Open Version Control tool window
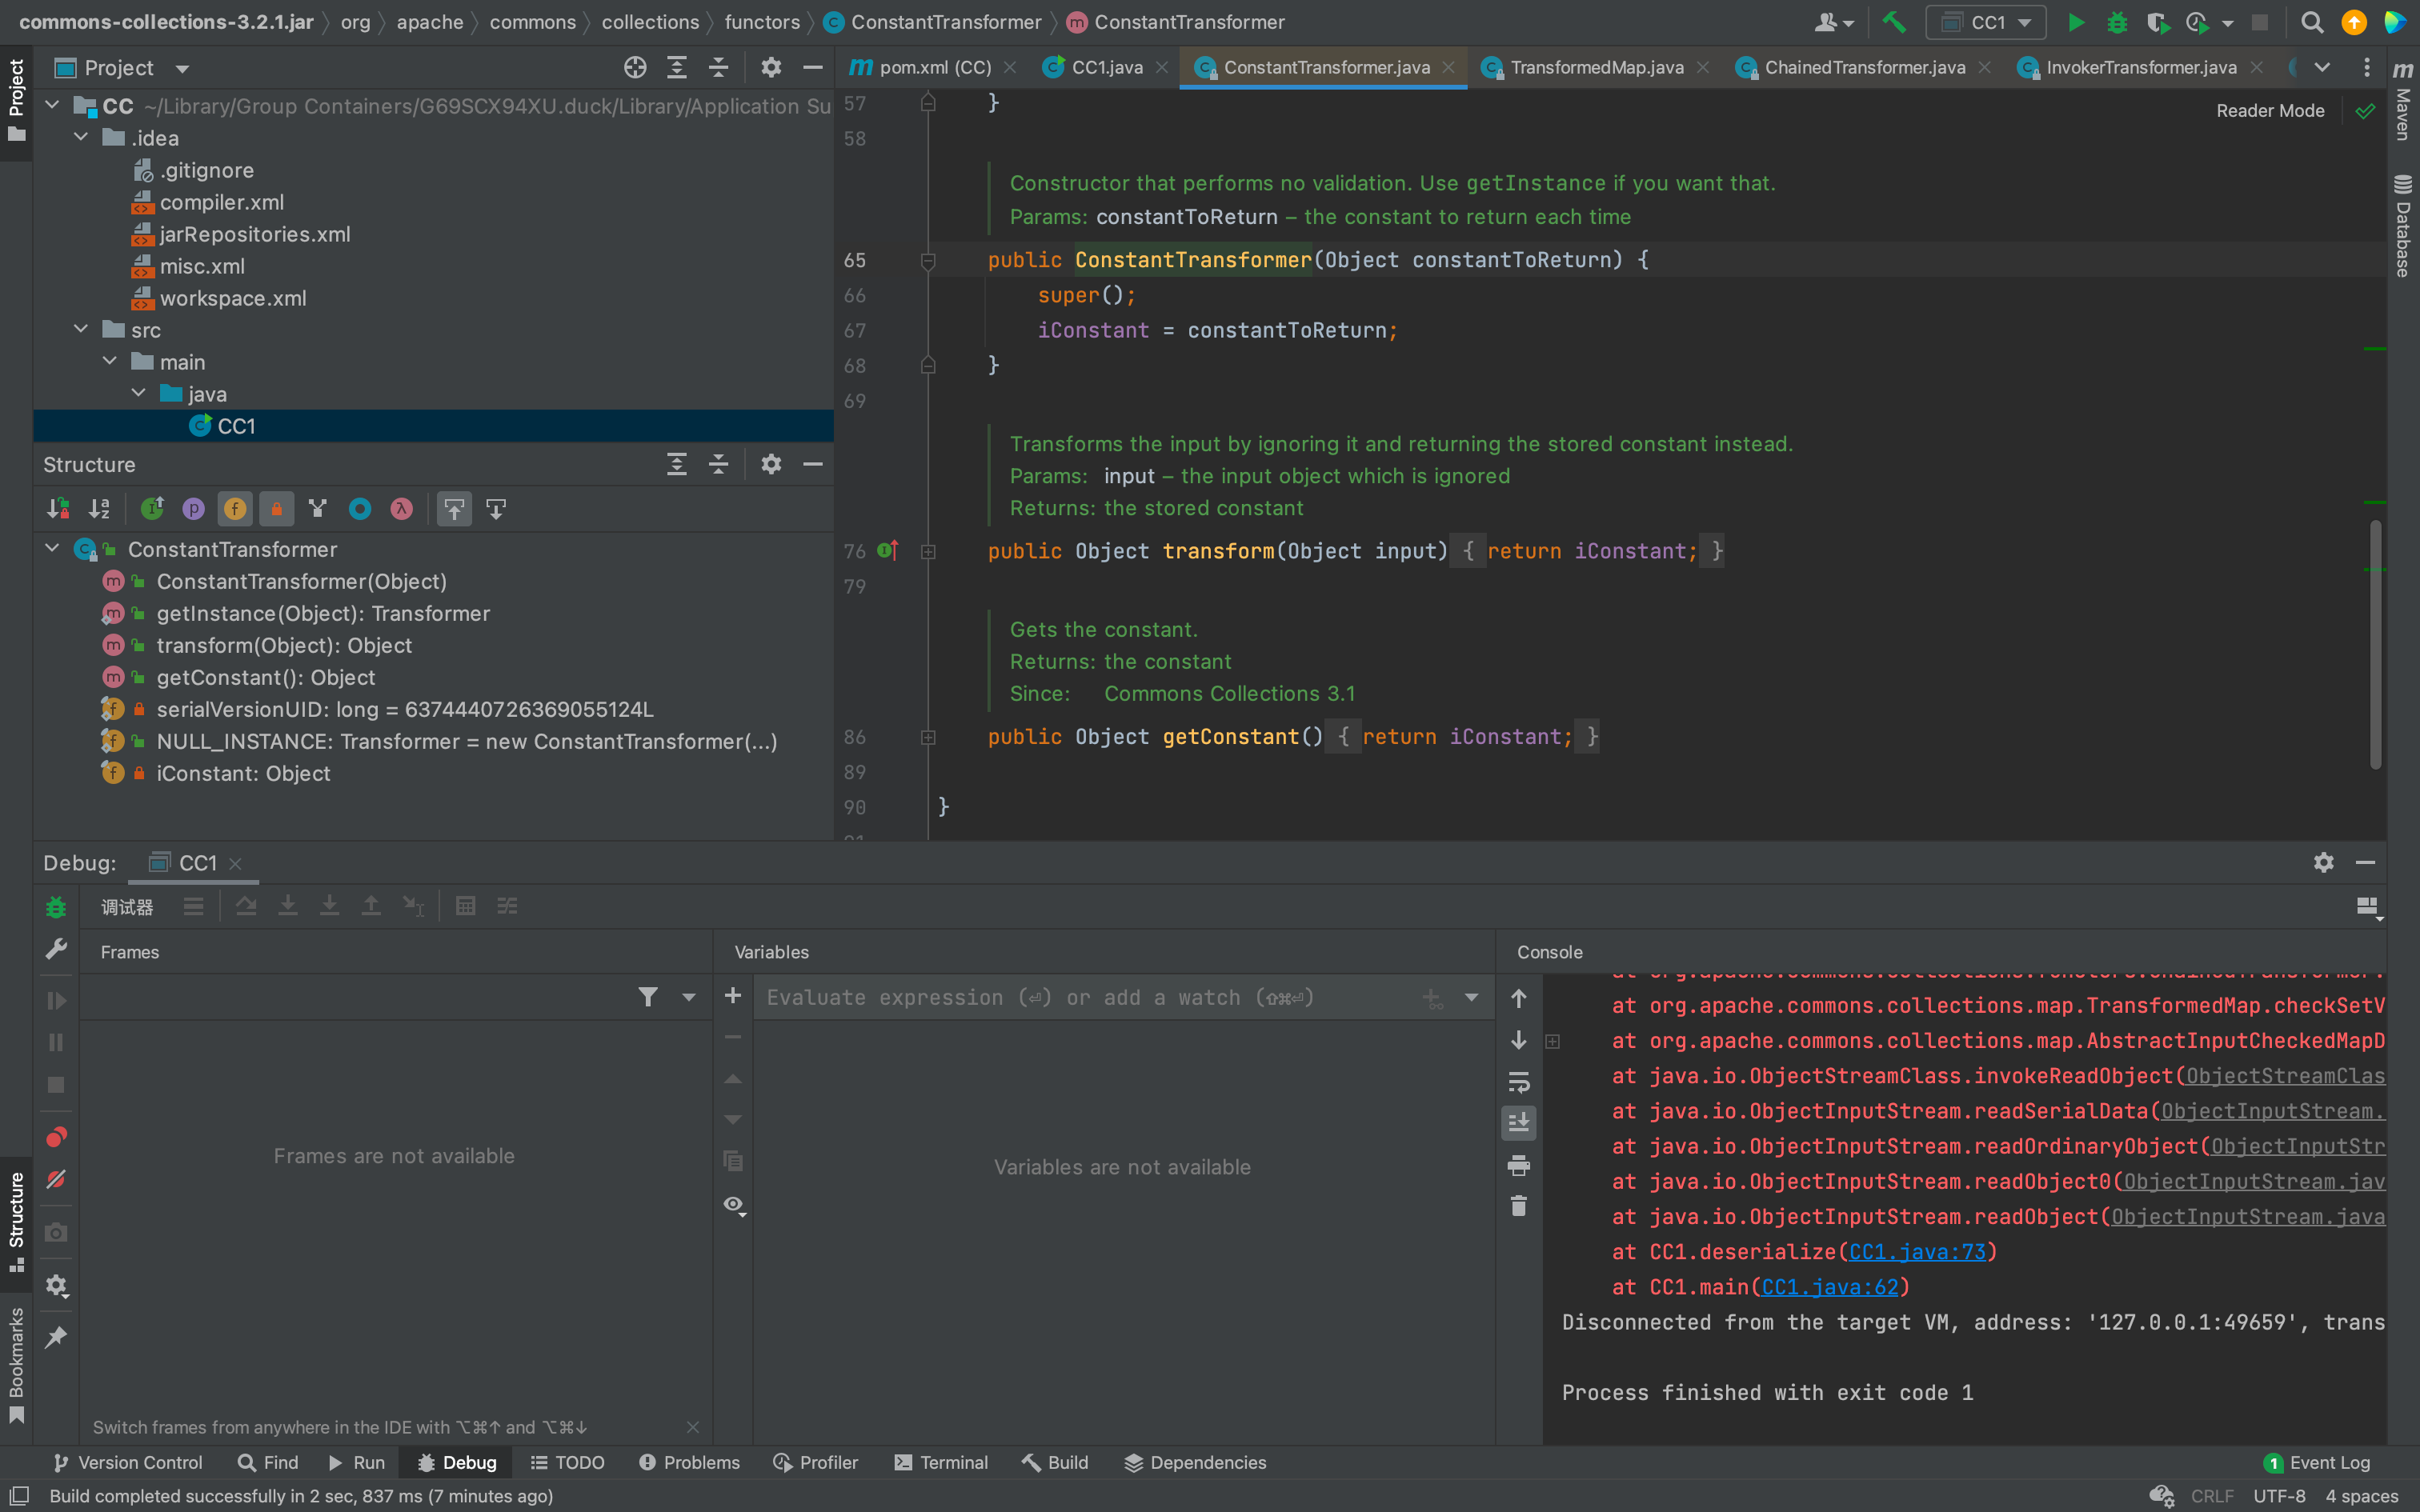 [127, 1462]
